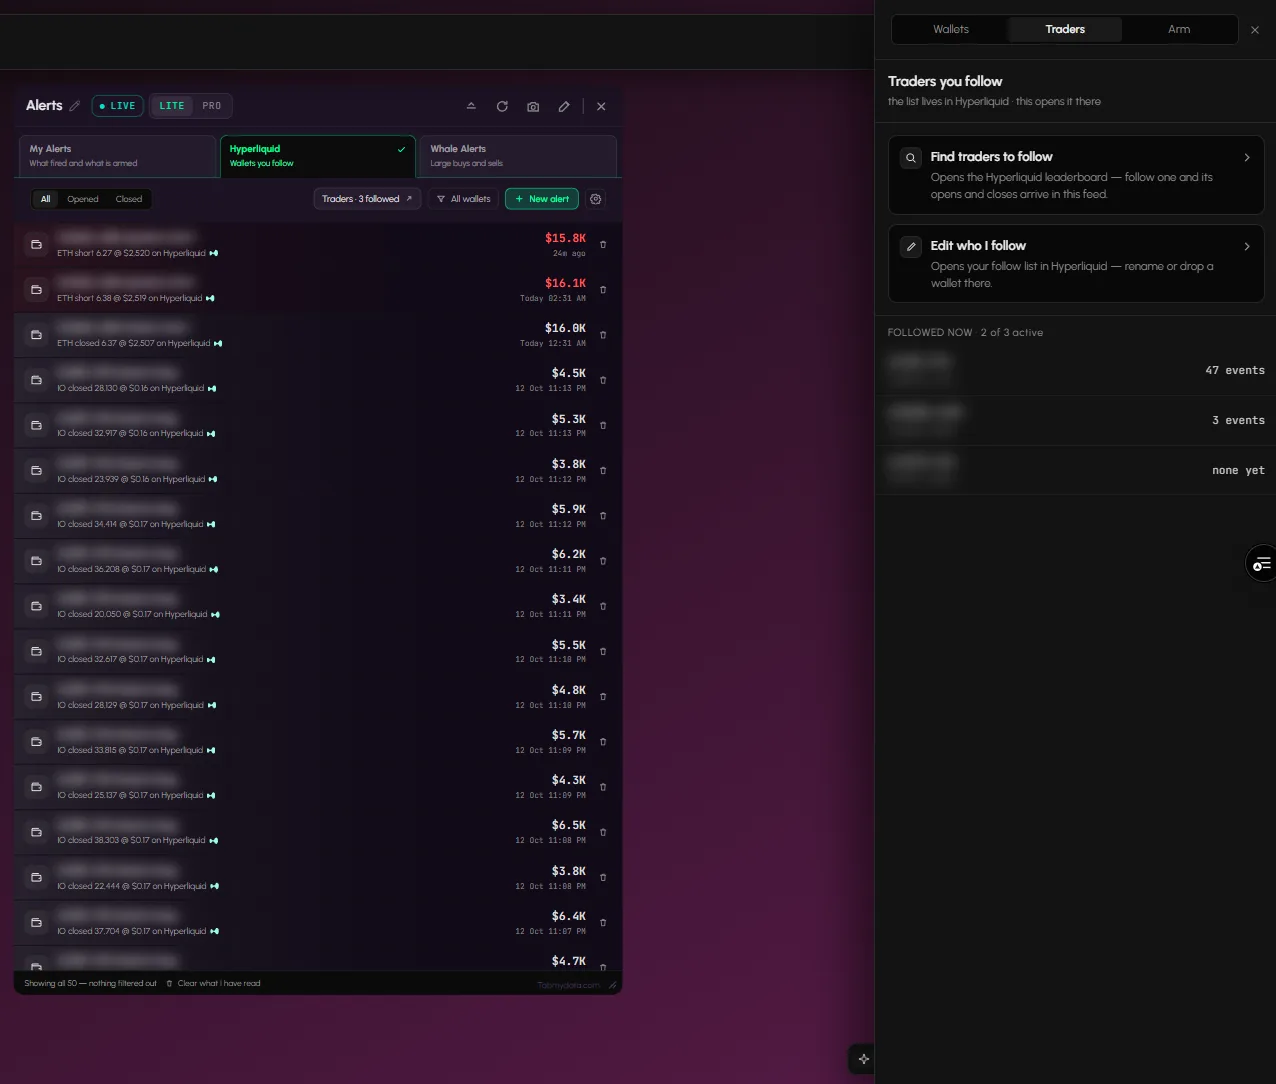Take a snapshot with the camera icon
This screenshot has width=1276, height=1084.
tap(533, 106)
